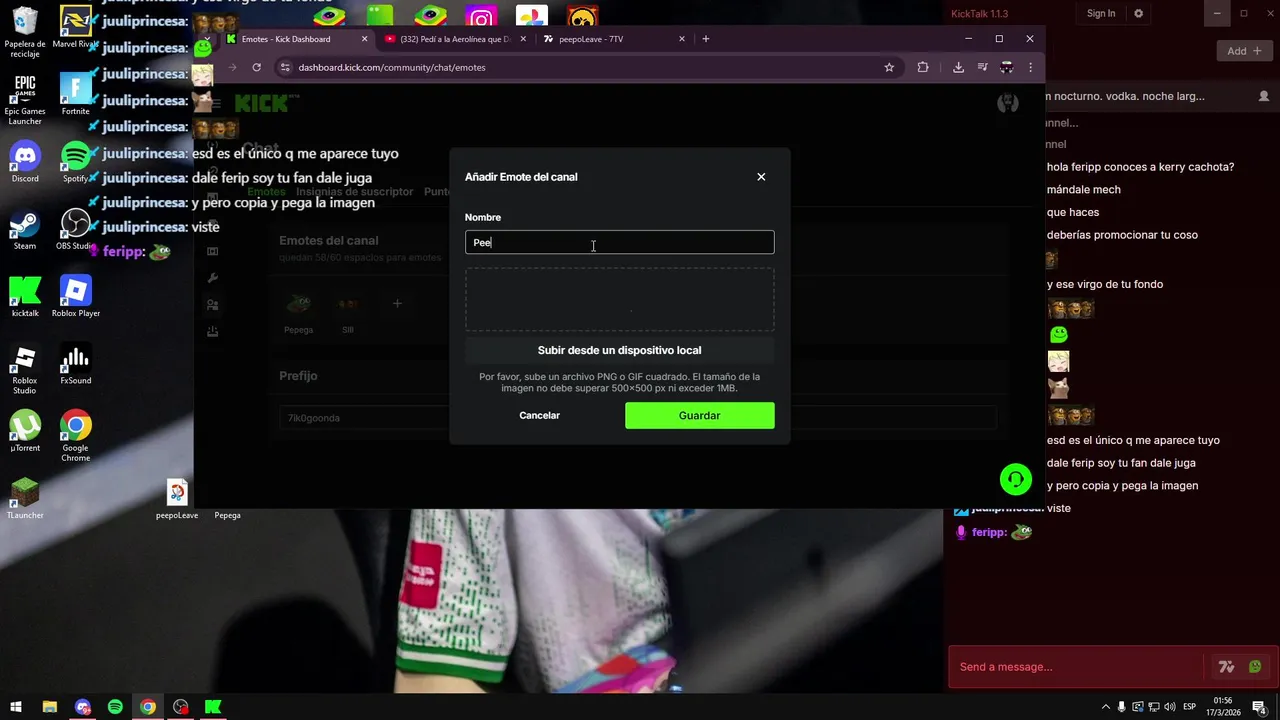Image resolution: width=1280 pixels, height=720 pixels.
Task: Click the forward navigation arrow in Chrome
Action: pos(232,67)
